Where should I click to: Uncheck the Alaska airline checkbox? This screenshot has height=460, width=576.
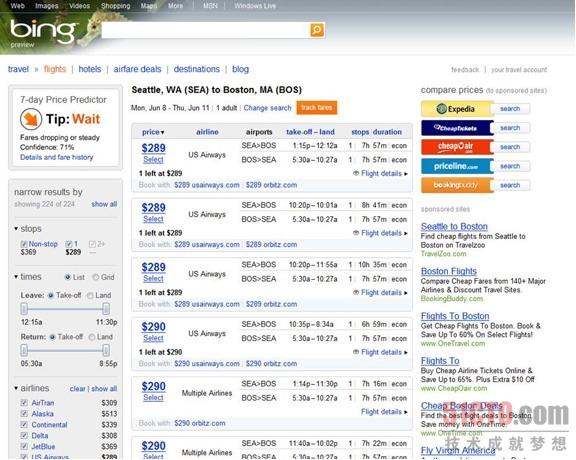(24, 414)
